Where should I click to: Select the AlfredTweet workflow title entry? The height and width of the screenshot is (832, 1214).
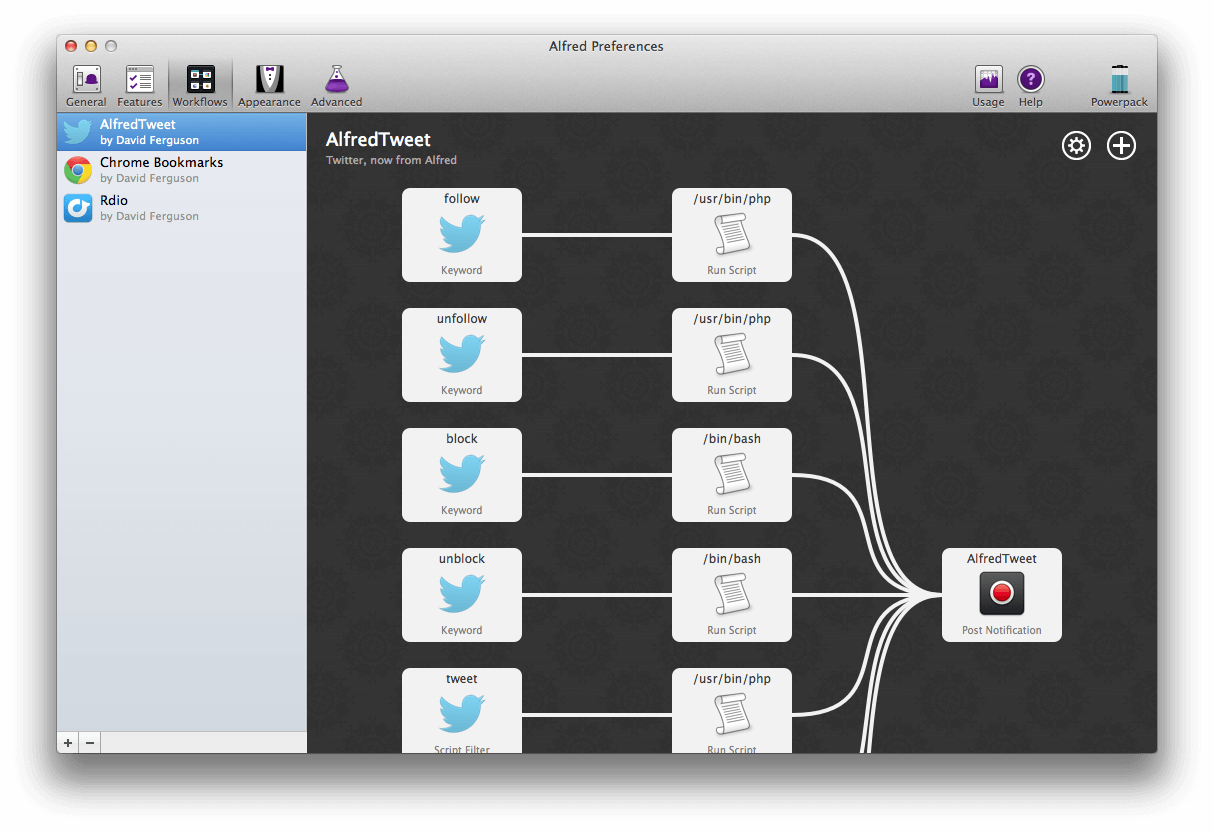pos(181,131)
